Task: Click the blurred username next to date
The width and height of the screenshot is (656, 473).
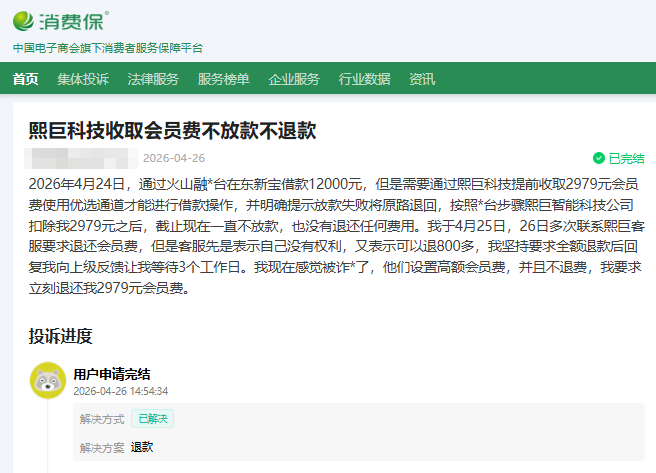Action: 81,158
